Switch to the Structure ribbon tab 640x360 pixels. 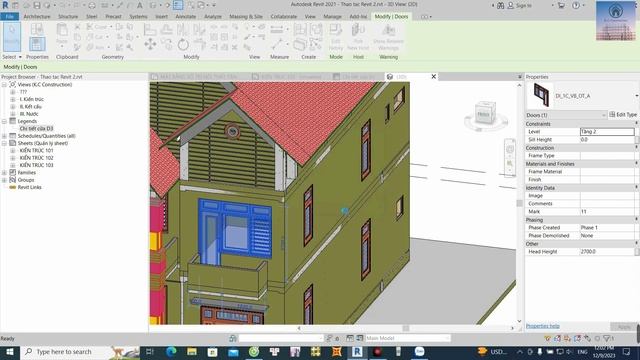pos(68,16)
